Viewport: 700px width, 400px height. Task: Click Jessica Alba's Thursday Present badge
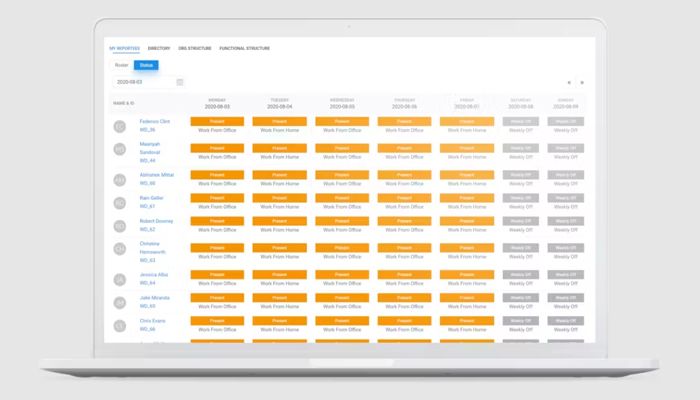pyautogui.click(x=404, y=275)
